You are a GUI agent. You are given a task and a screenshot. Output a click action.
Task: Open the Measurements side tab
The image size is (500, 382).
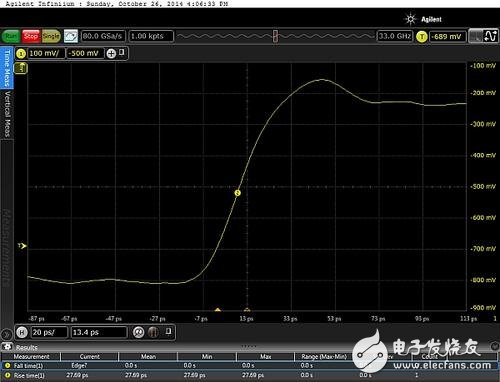tap(7, 248)
